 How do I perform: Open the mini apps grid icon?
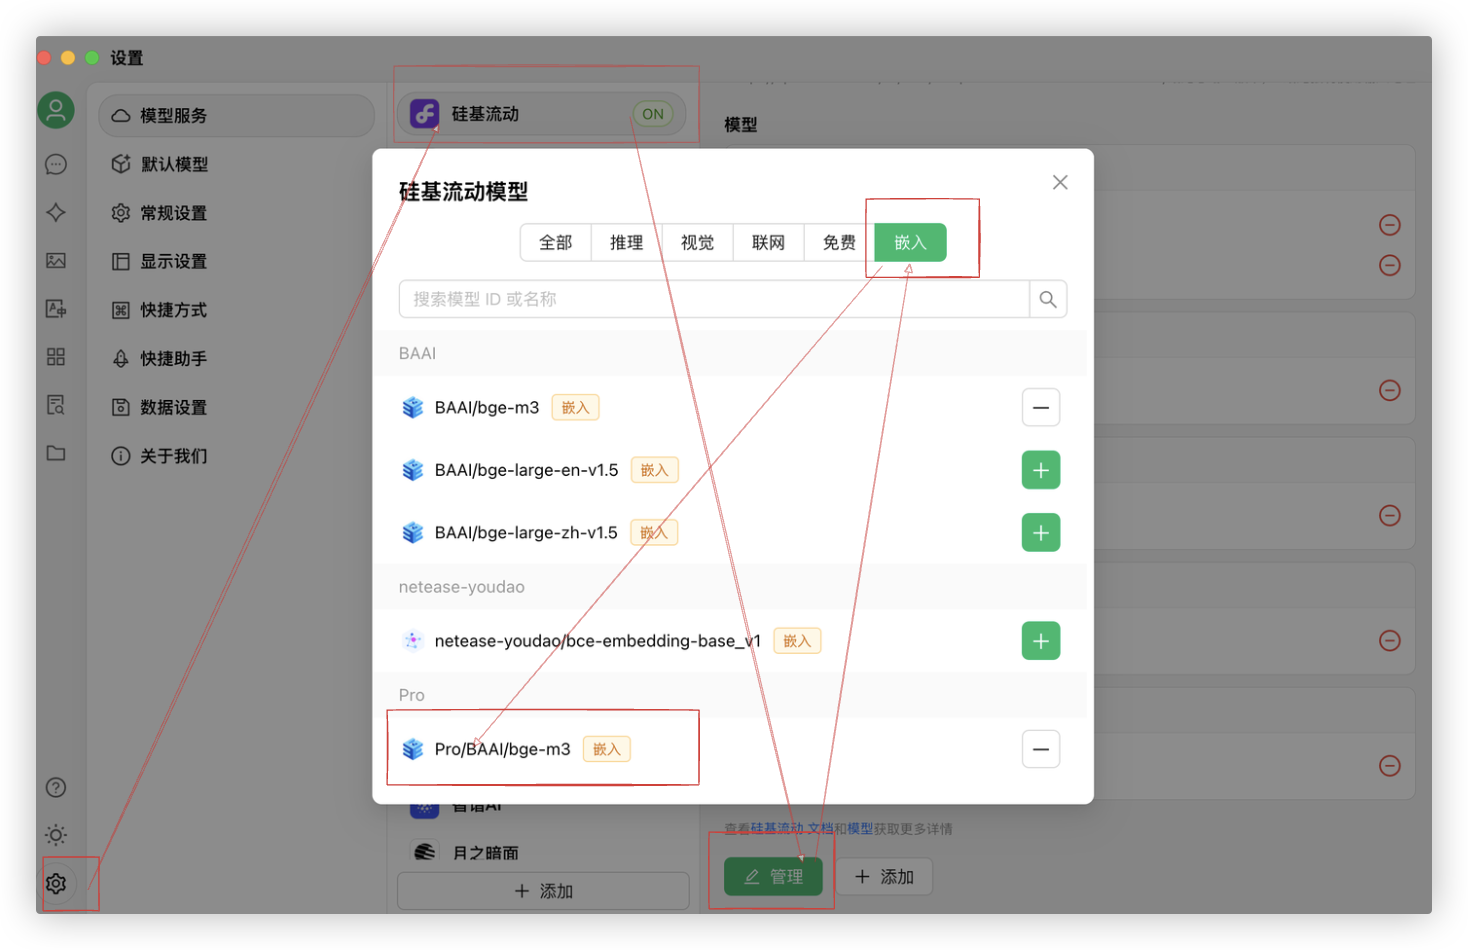56,357
